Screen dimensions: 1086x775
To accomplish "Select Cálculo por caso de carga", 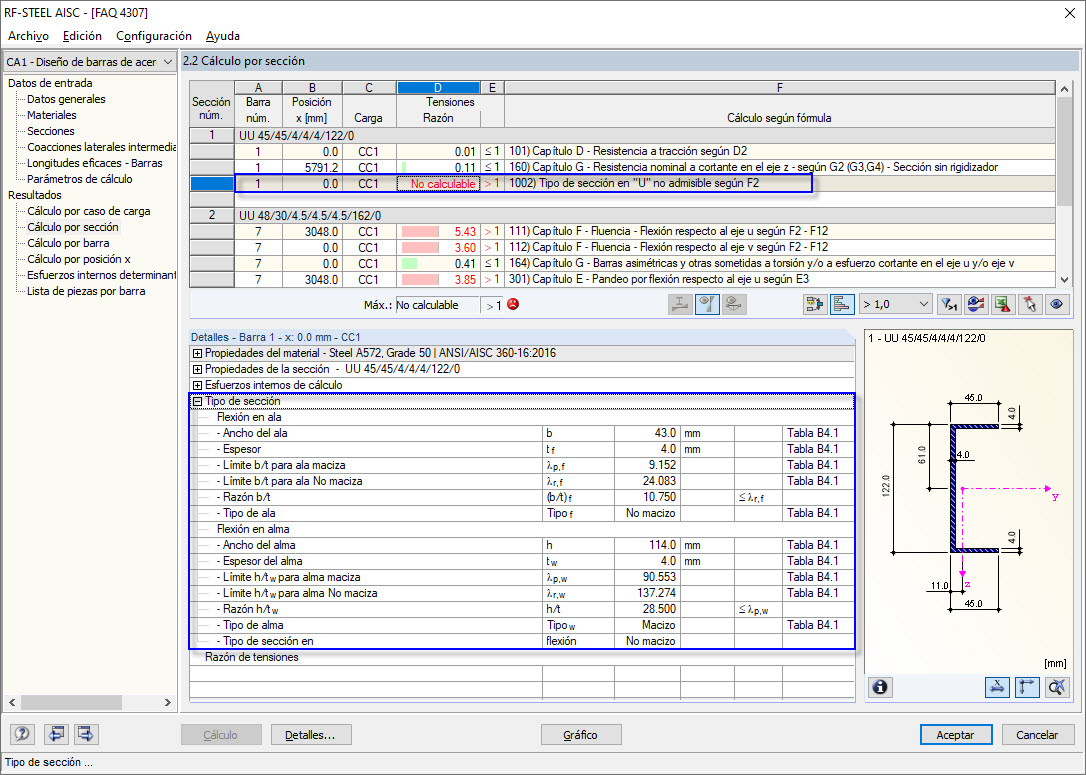I will tap(89, 211).
